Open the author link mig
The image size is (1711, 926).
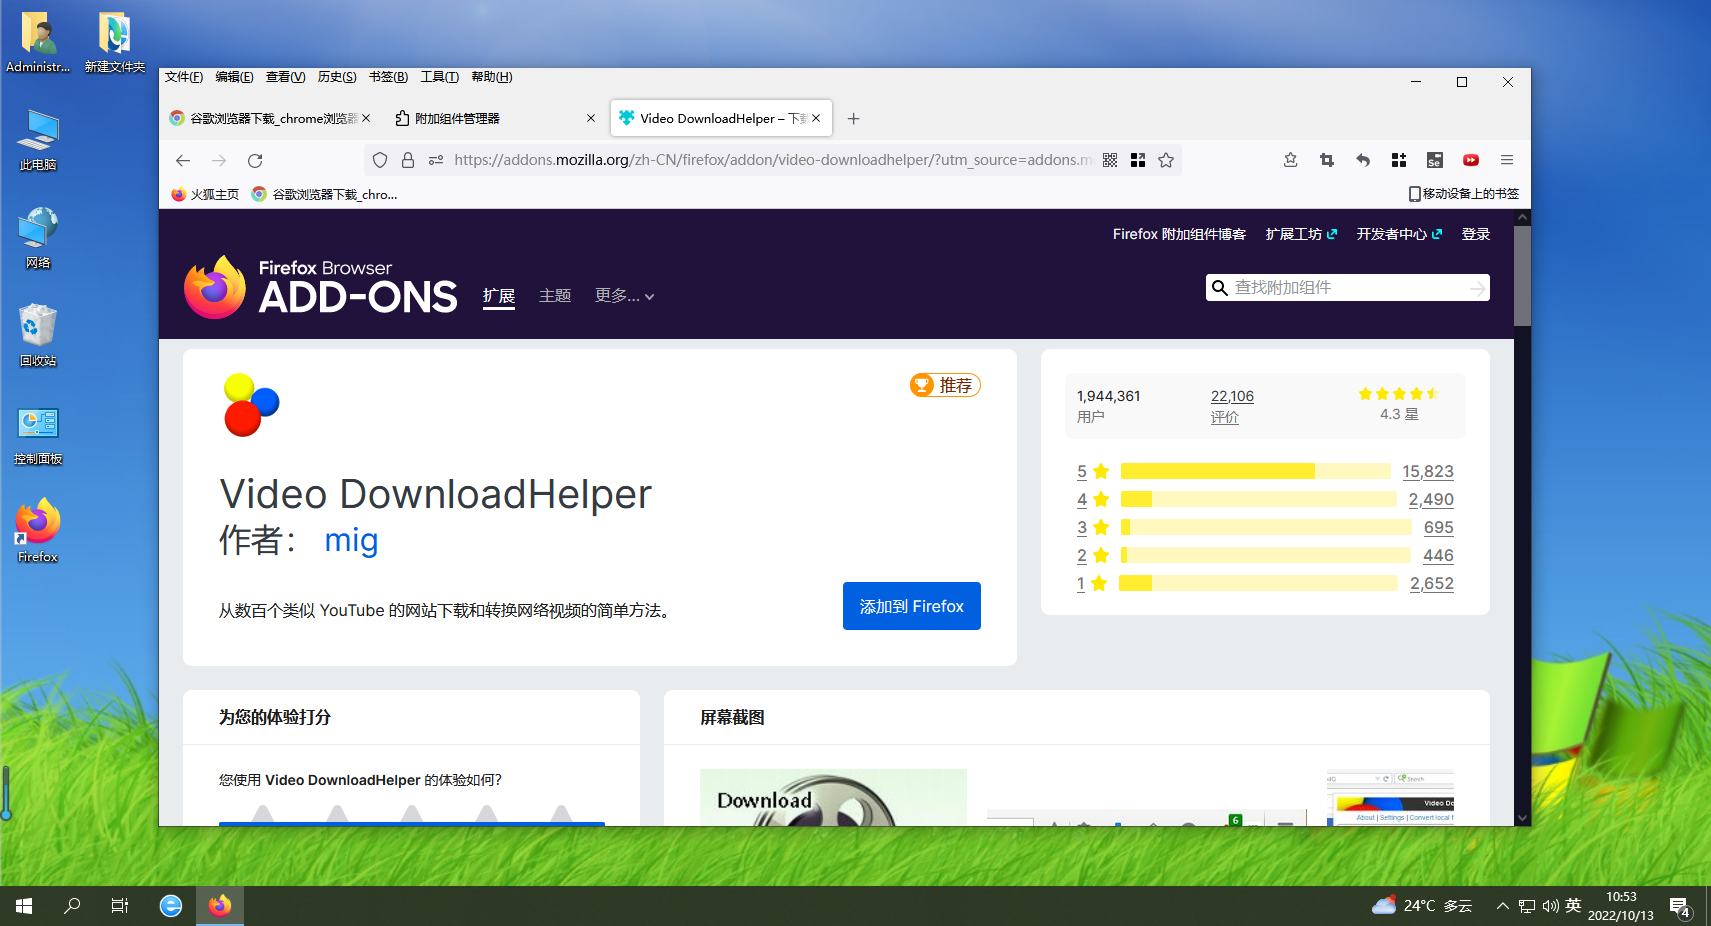[351, 540]
